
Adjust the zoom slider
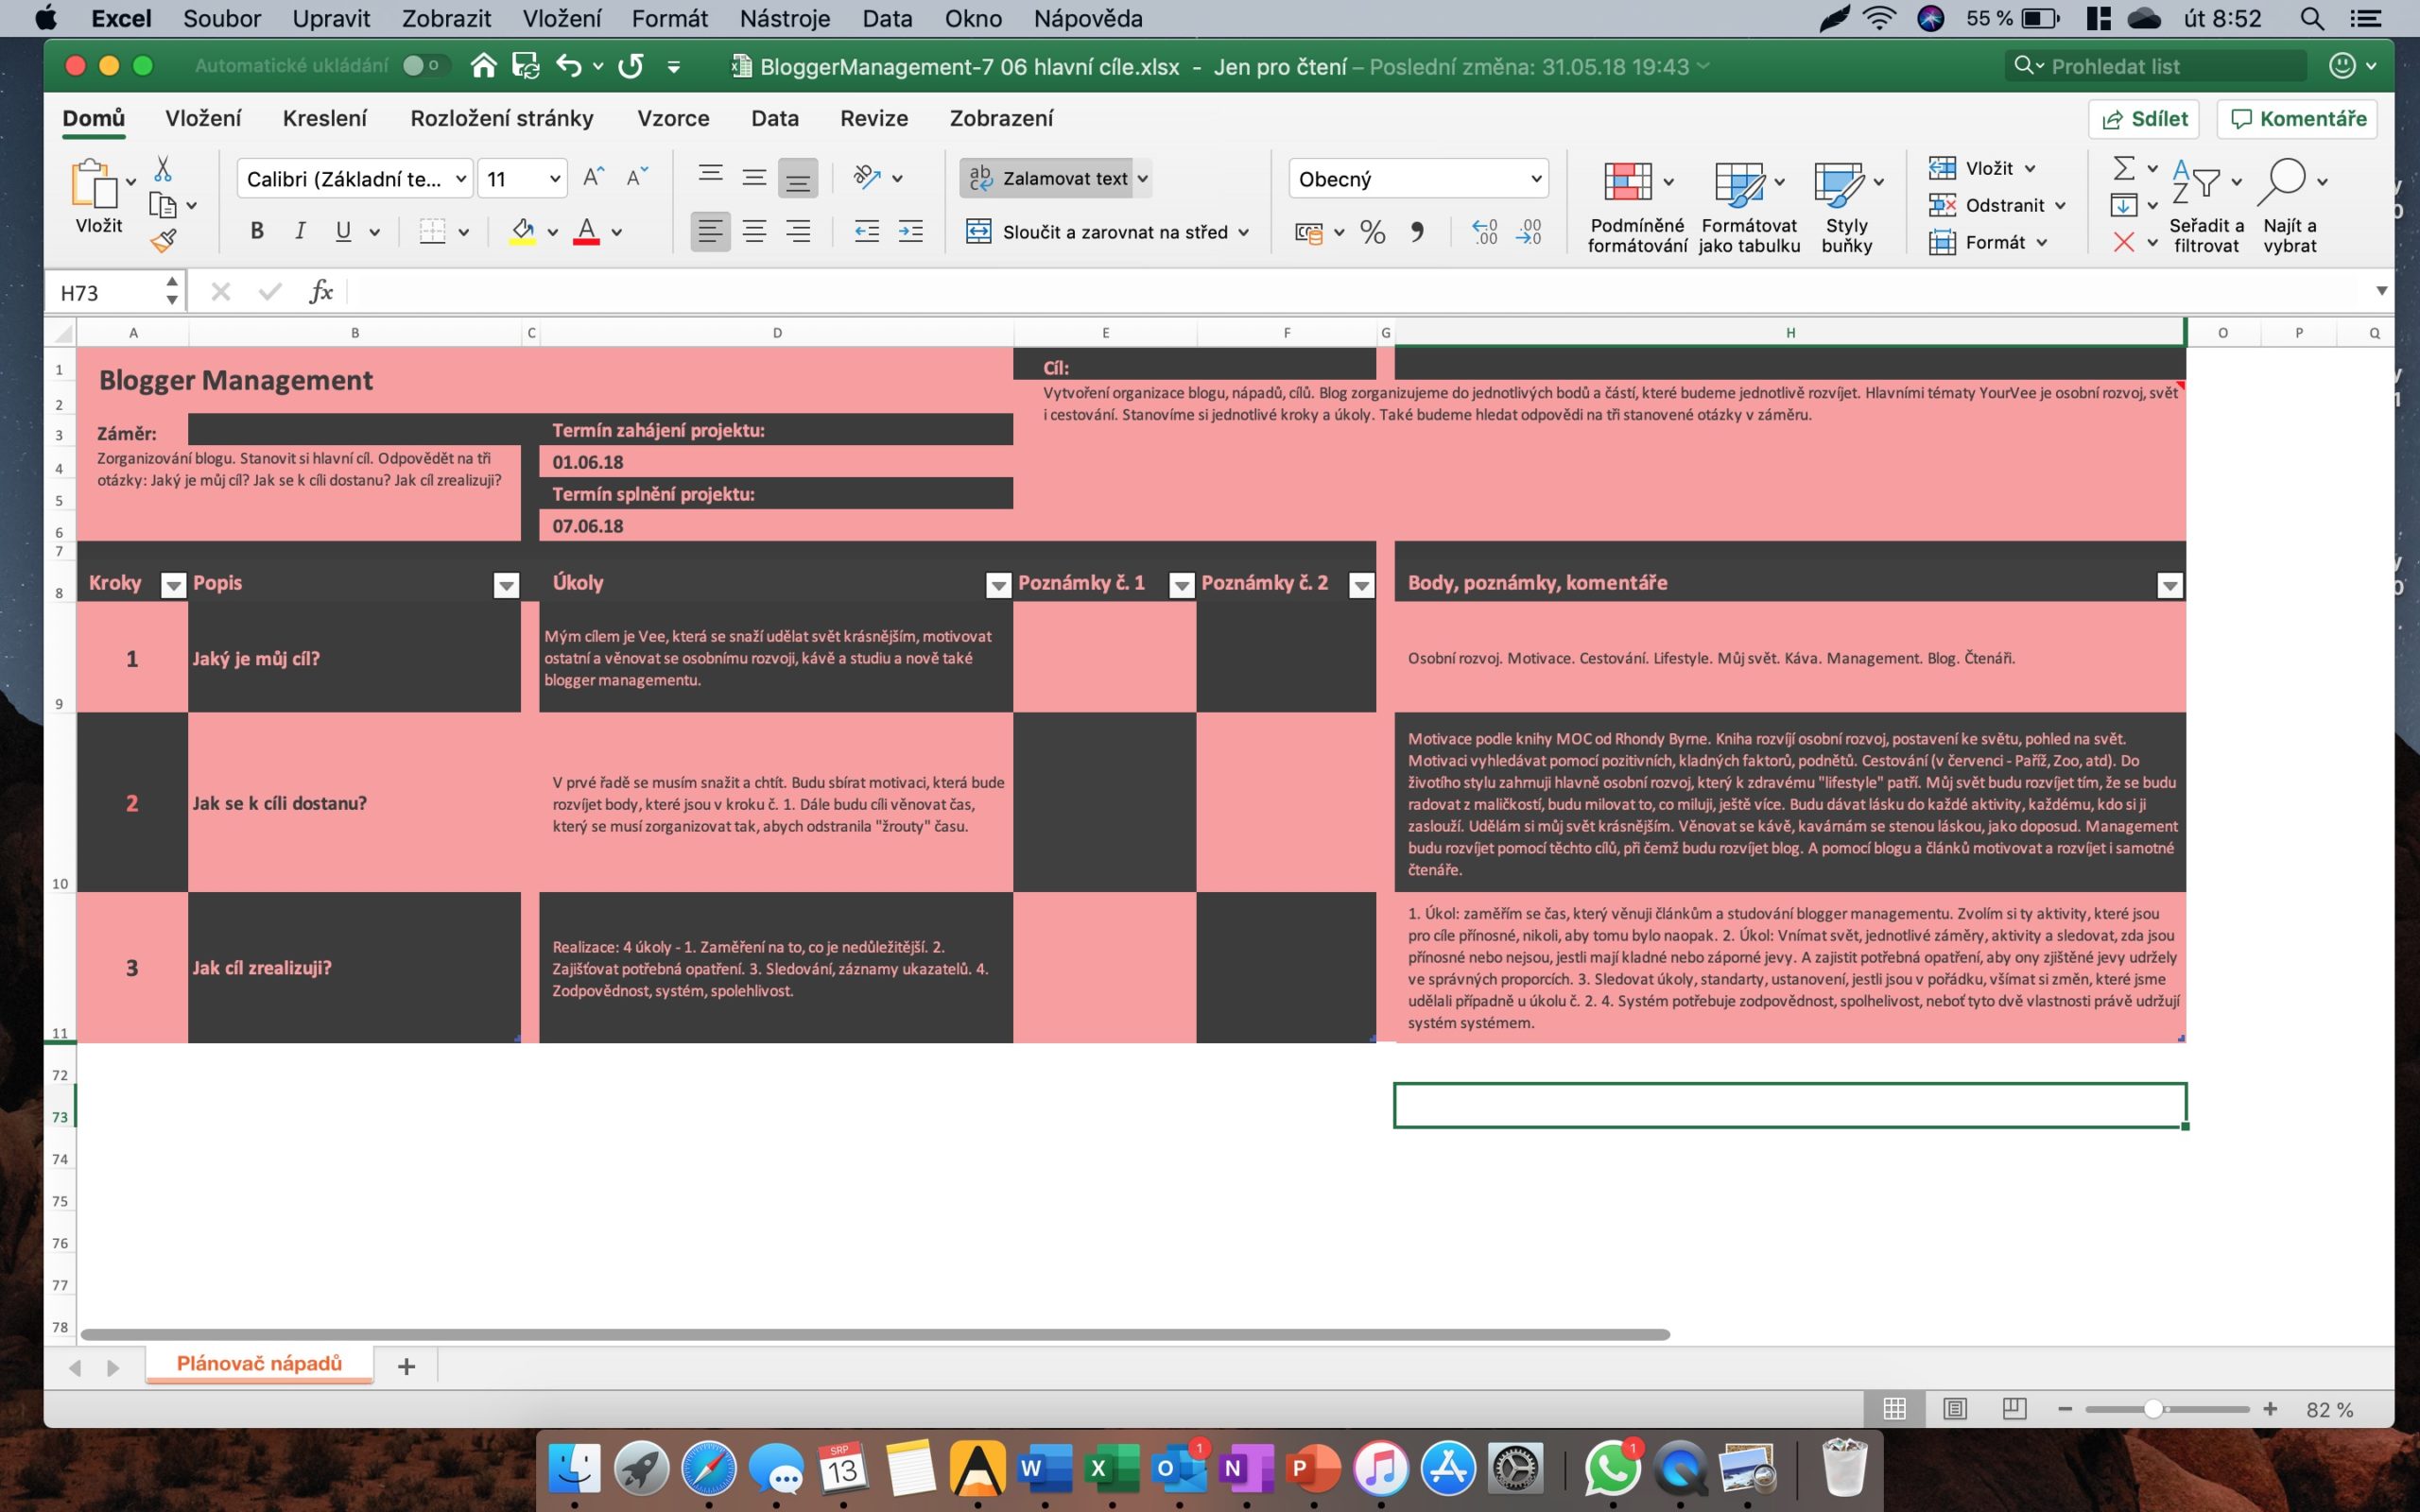(x=2157, y=1408)
